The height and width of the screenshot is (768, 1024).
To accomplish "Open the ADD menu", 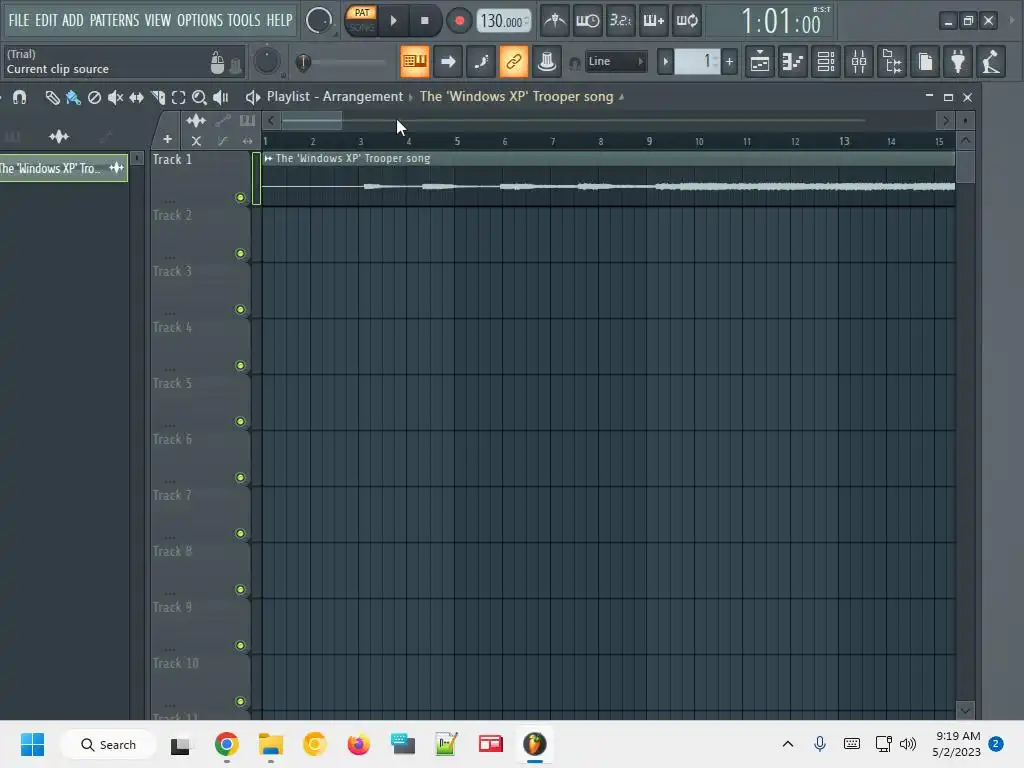I will [x=72, y=20].
